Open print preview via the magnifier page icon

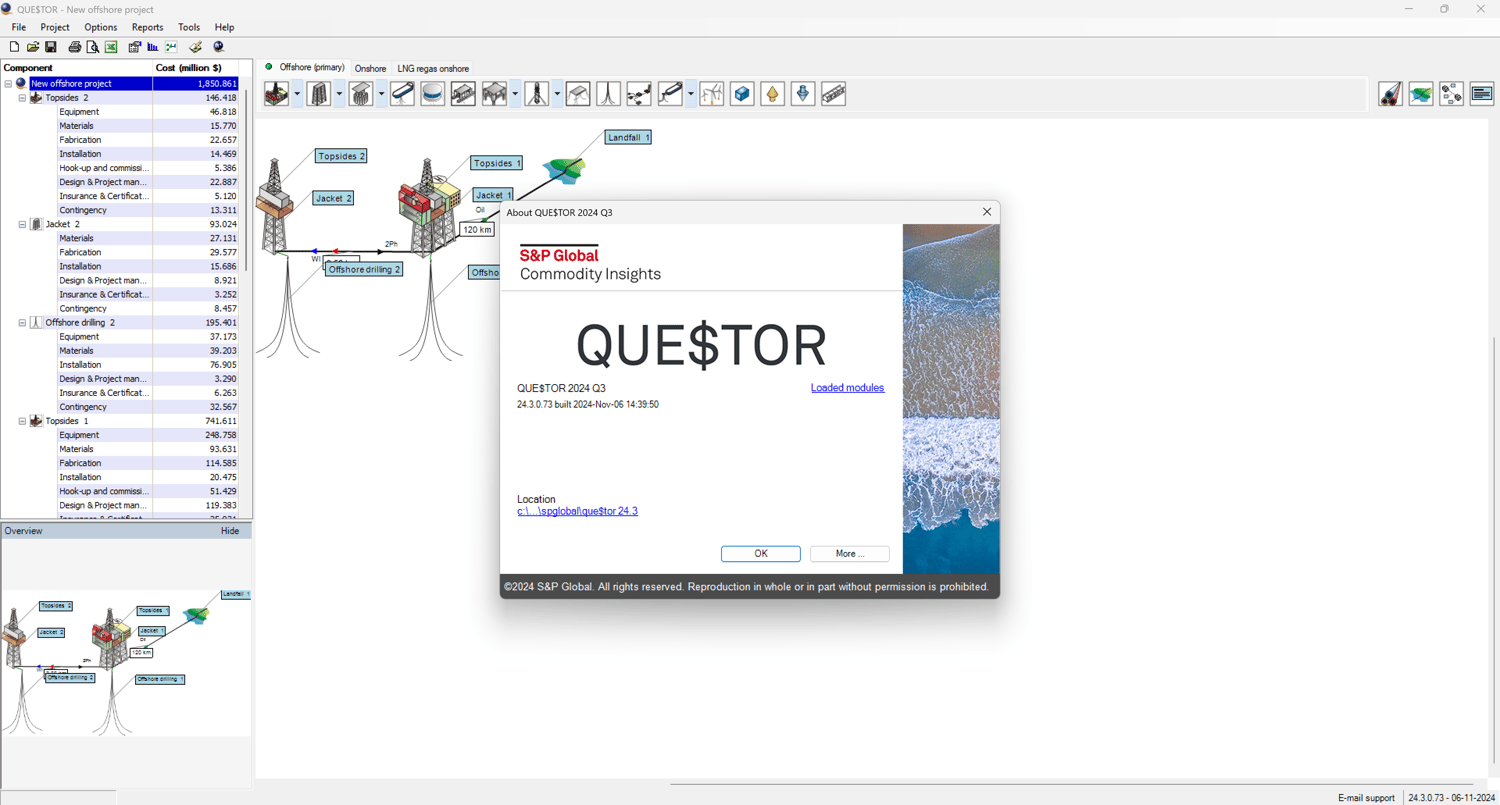click(x=92, y=47)
